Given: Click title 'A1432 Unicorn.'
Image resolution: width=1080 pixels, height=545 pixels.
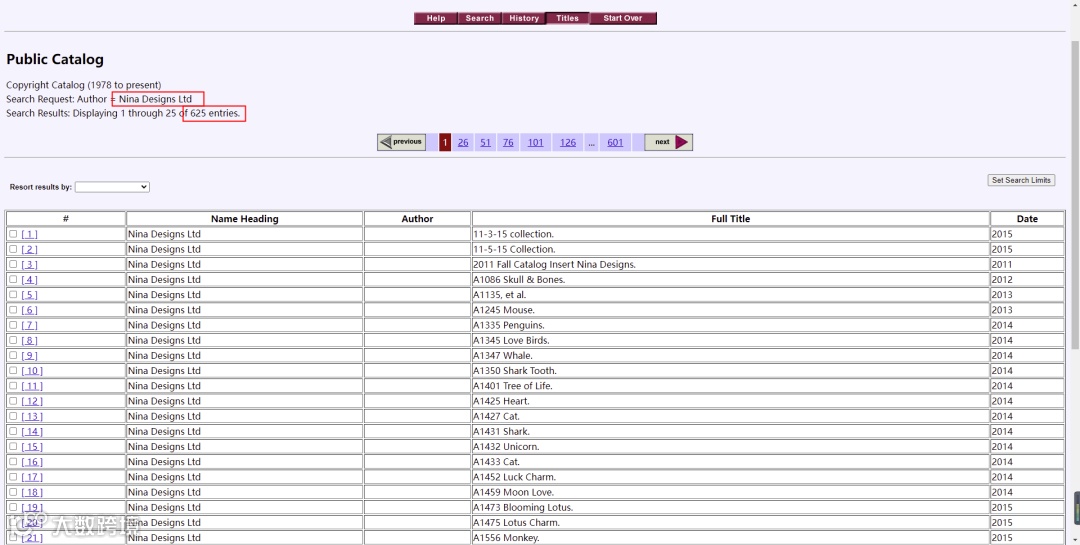Looking at the screenshot, I should coord(506,446).
